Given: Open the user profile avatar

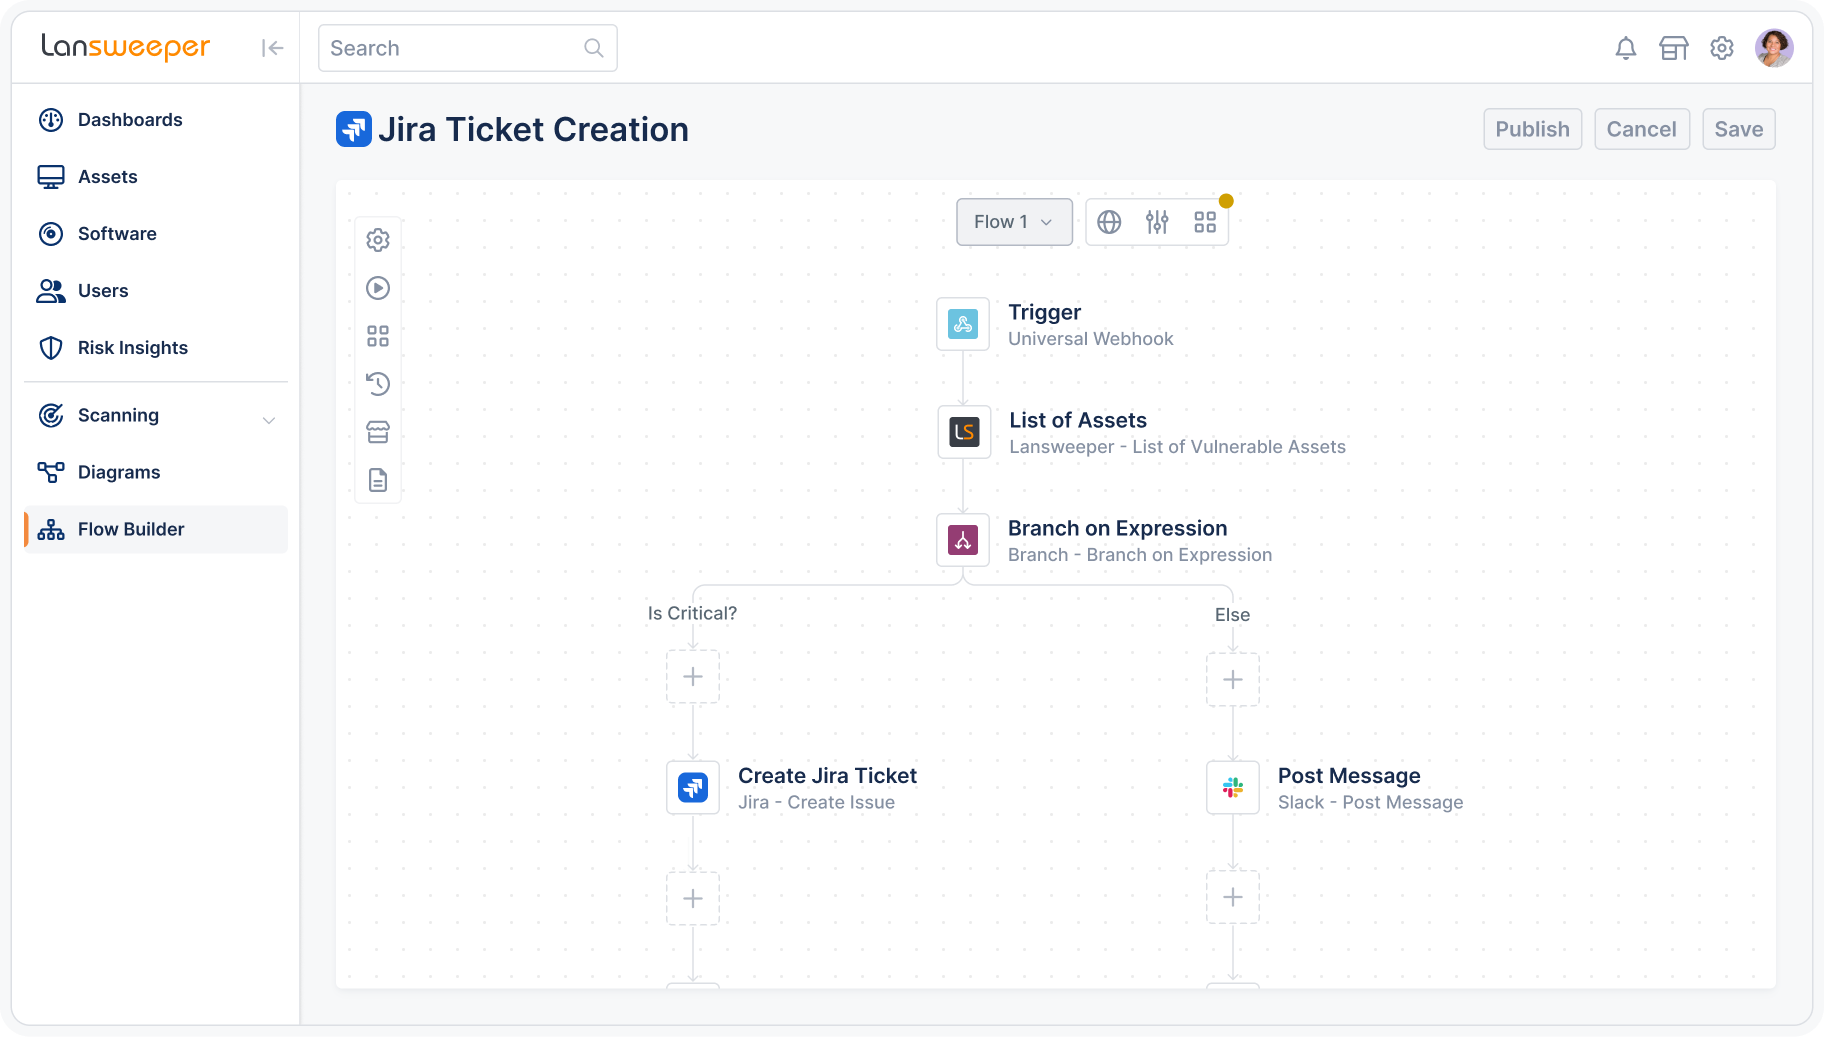Looking at the screenshot, I should (1774, 48).
